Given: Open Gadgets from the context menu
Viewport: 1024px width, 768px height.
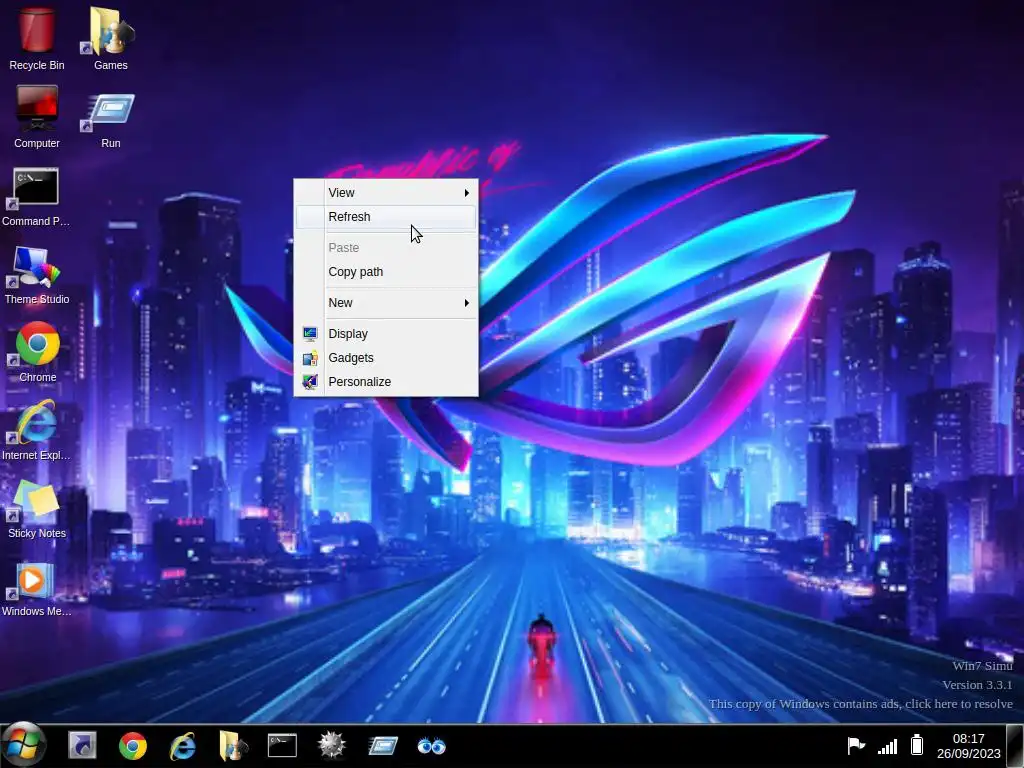Looking at the screenshot, I should pos(386,358).
